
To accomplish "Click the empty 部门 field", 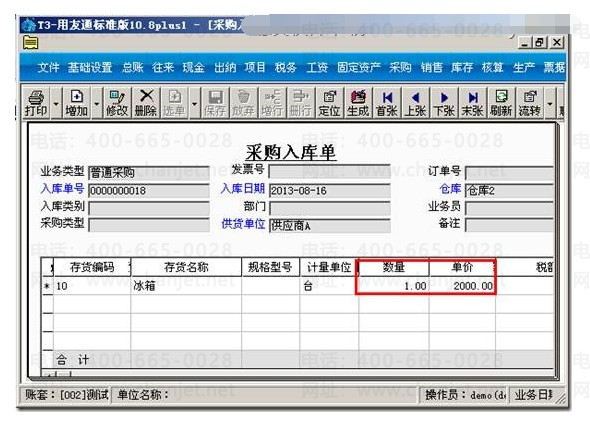I will click(x=330, y=208).
